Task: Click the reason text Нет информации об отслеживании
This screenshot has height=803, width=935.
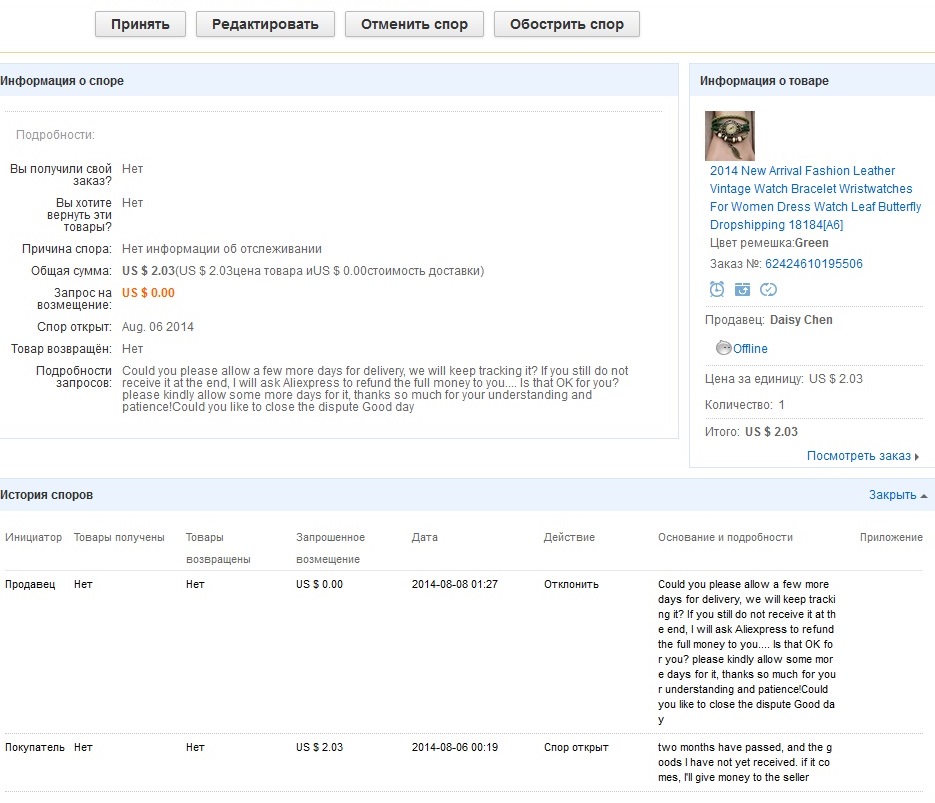Action: (x=222, y=249)
